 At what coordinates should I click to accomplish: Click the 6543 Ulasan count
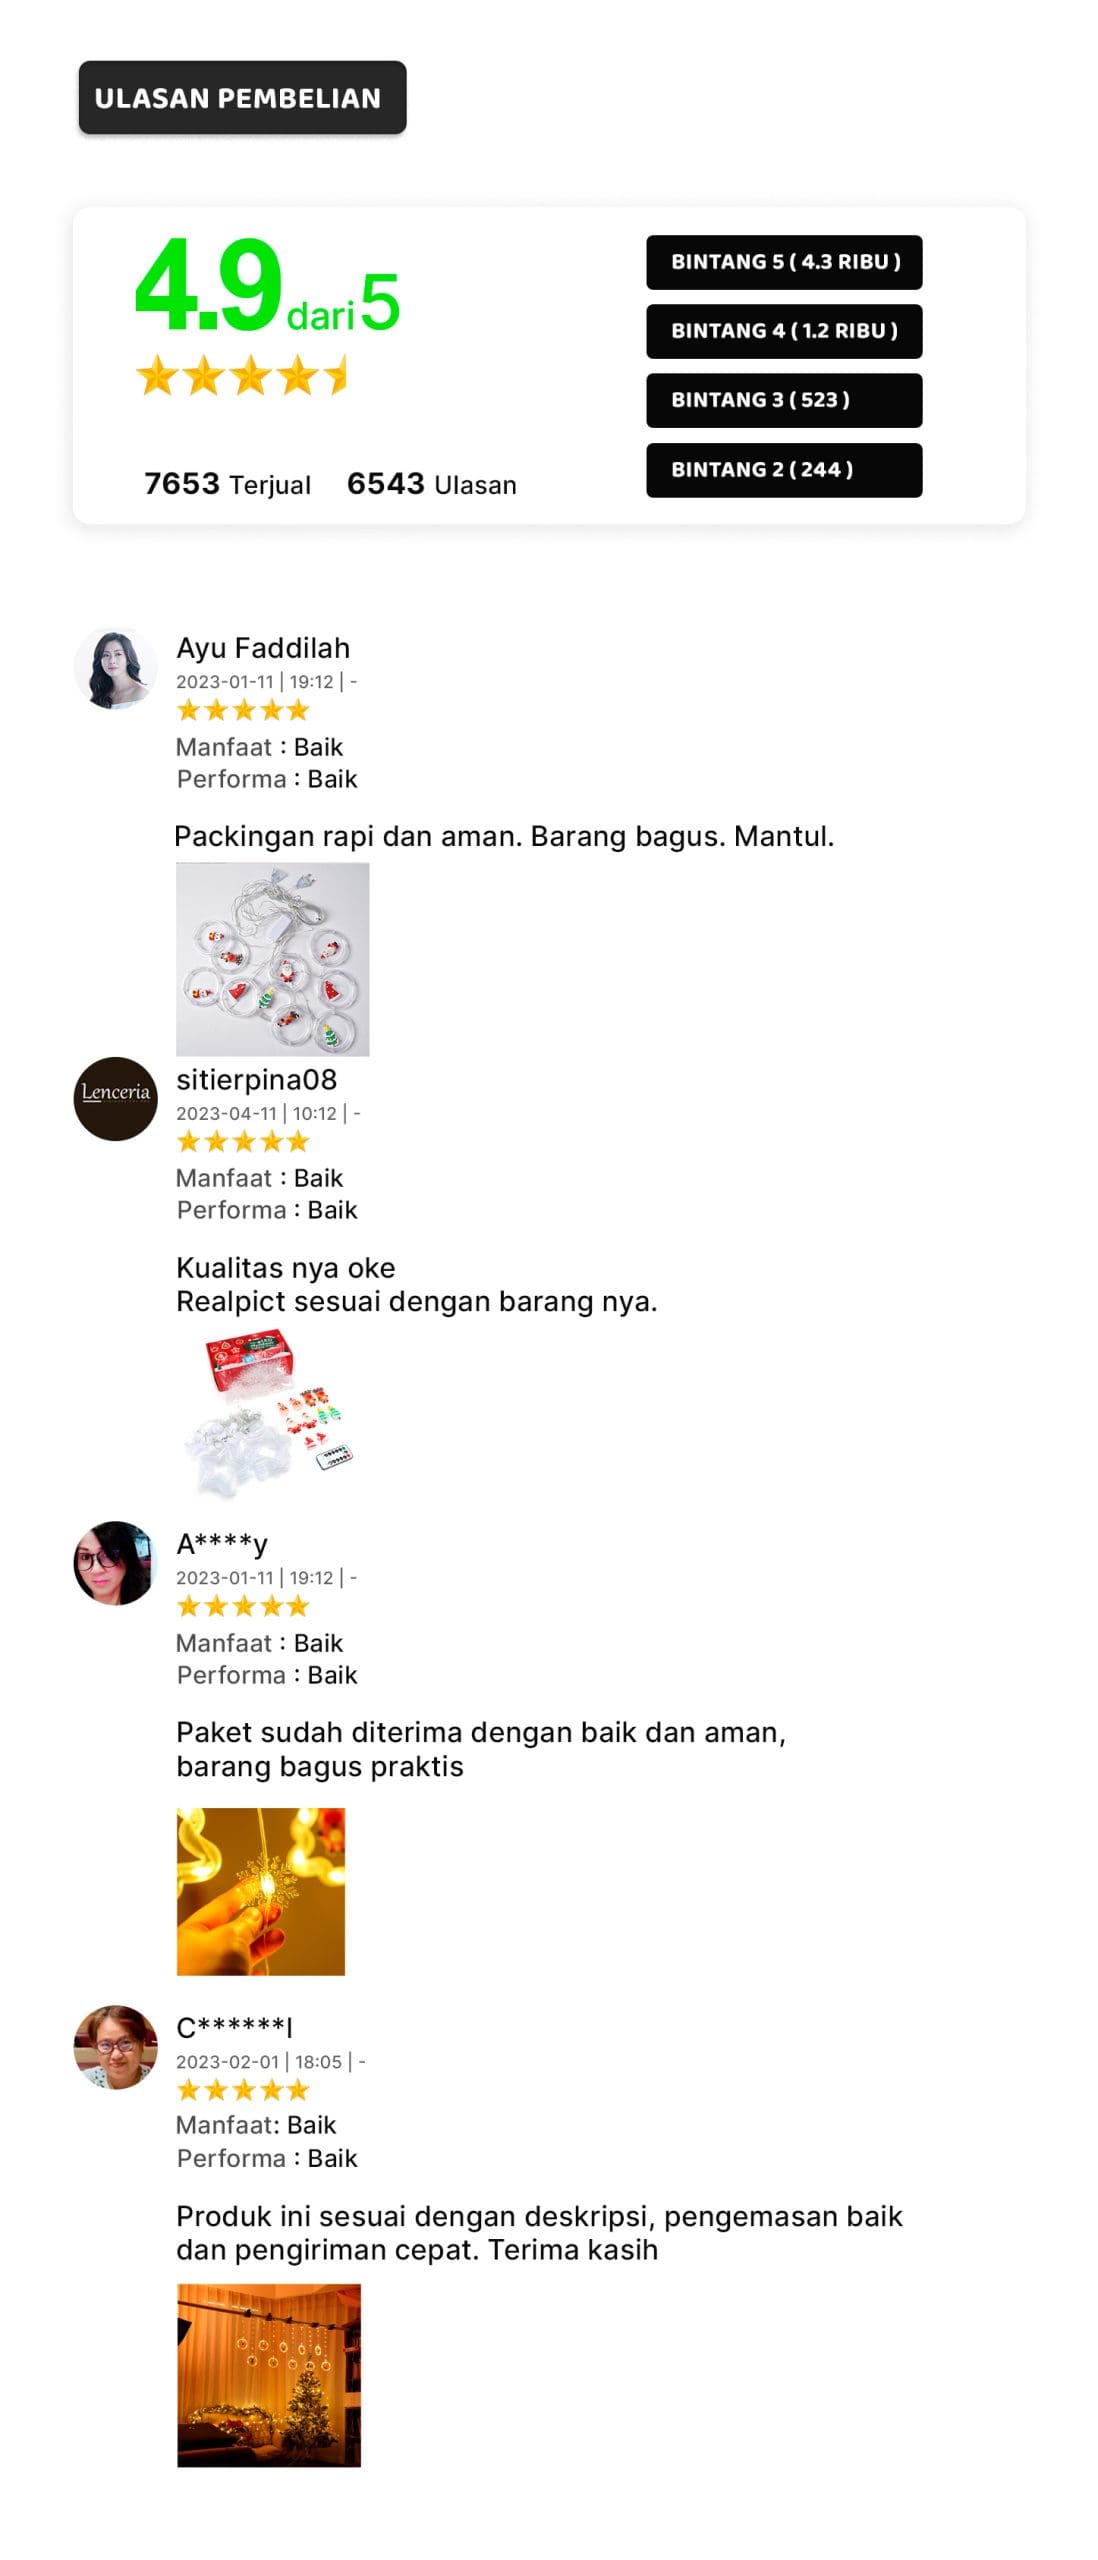click(x=432, y=484)
